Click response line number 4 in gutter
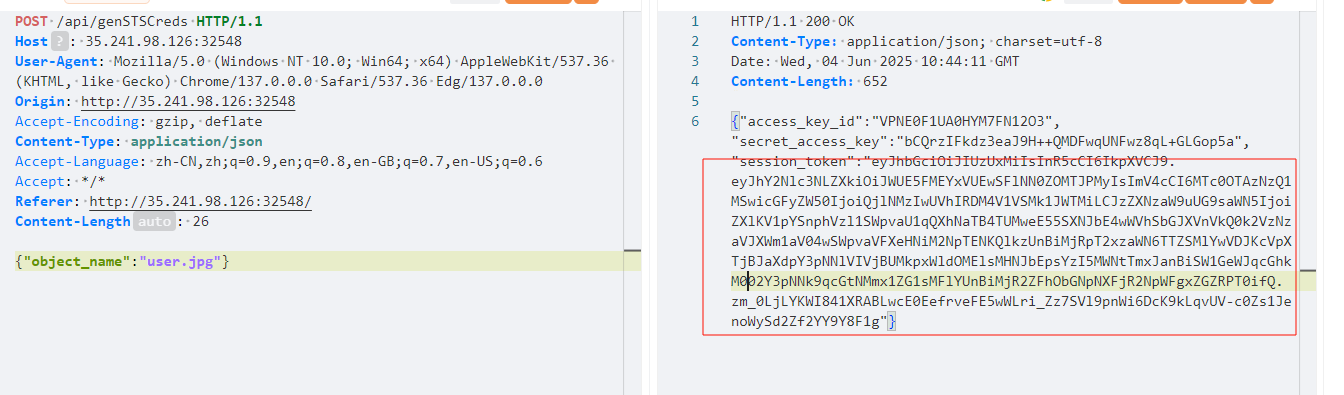 tap(694, 82)
